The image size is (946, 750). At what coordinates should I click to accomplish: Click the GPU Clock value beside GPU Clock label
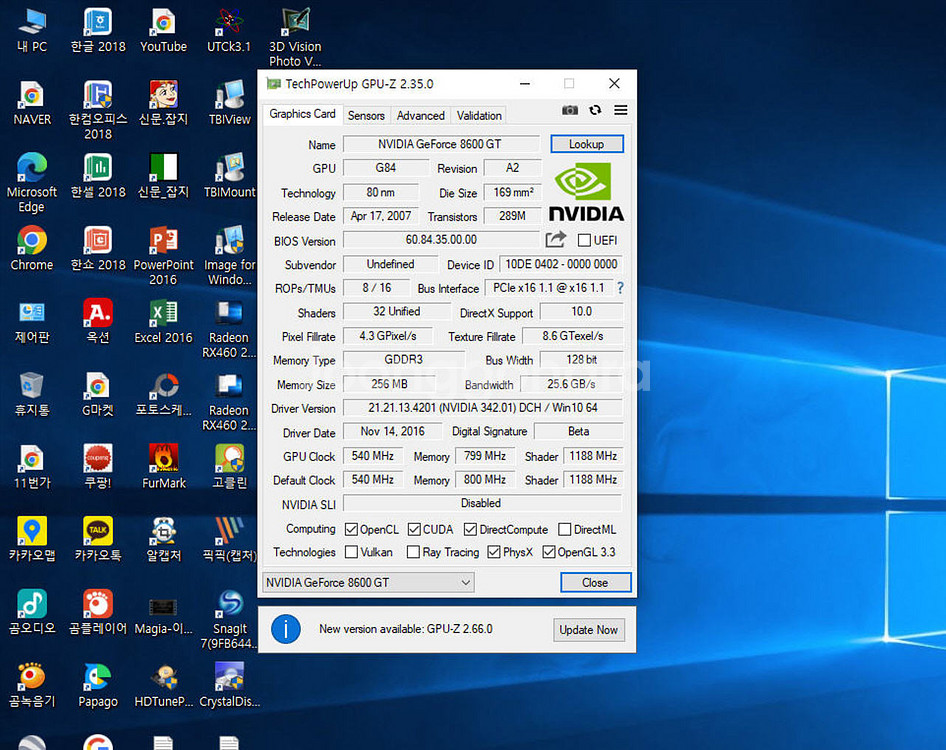pyautogui.click(x=373, y=456)
